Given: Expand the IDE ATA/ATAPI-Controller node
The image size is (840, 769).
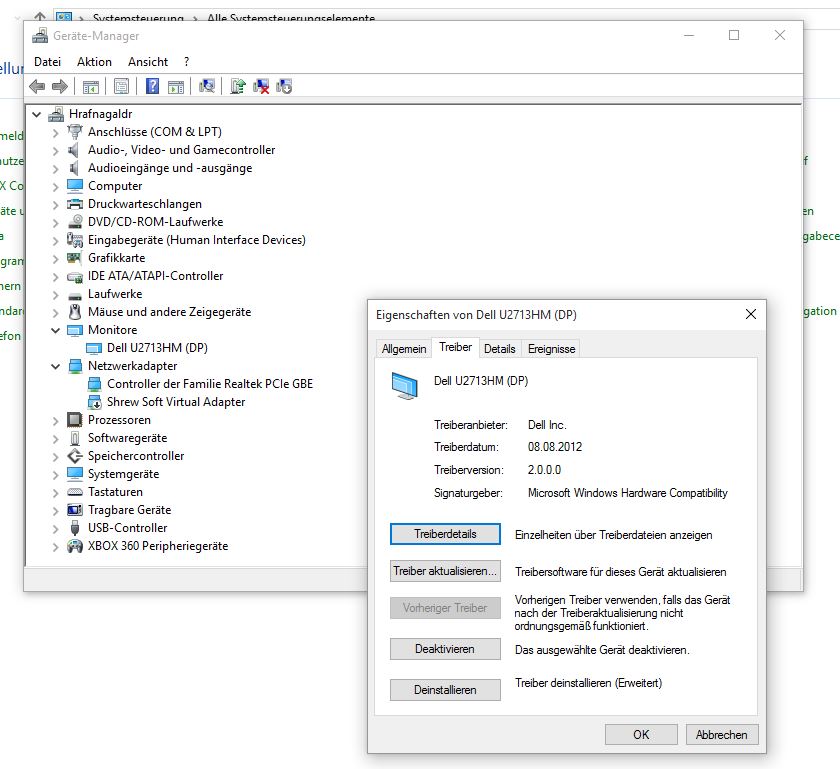Looking at the screenshot, I should point(56,277).
